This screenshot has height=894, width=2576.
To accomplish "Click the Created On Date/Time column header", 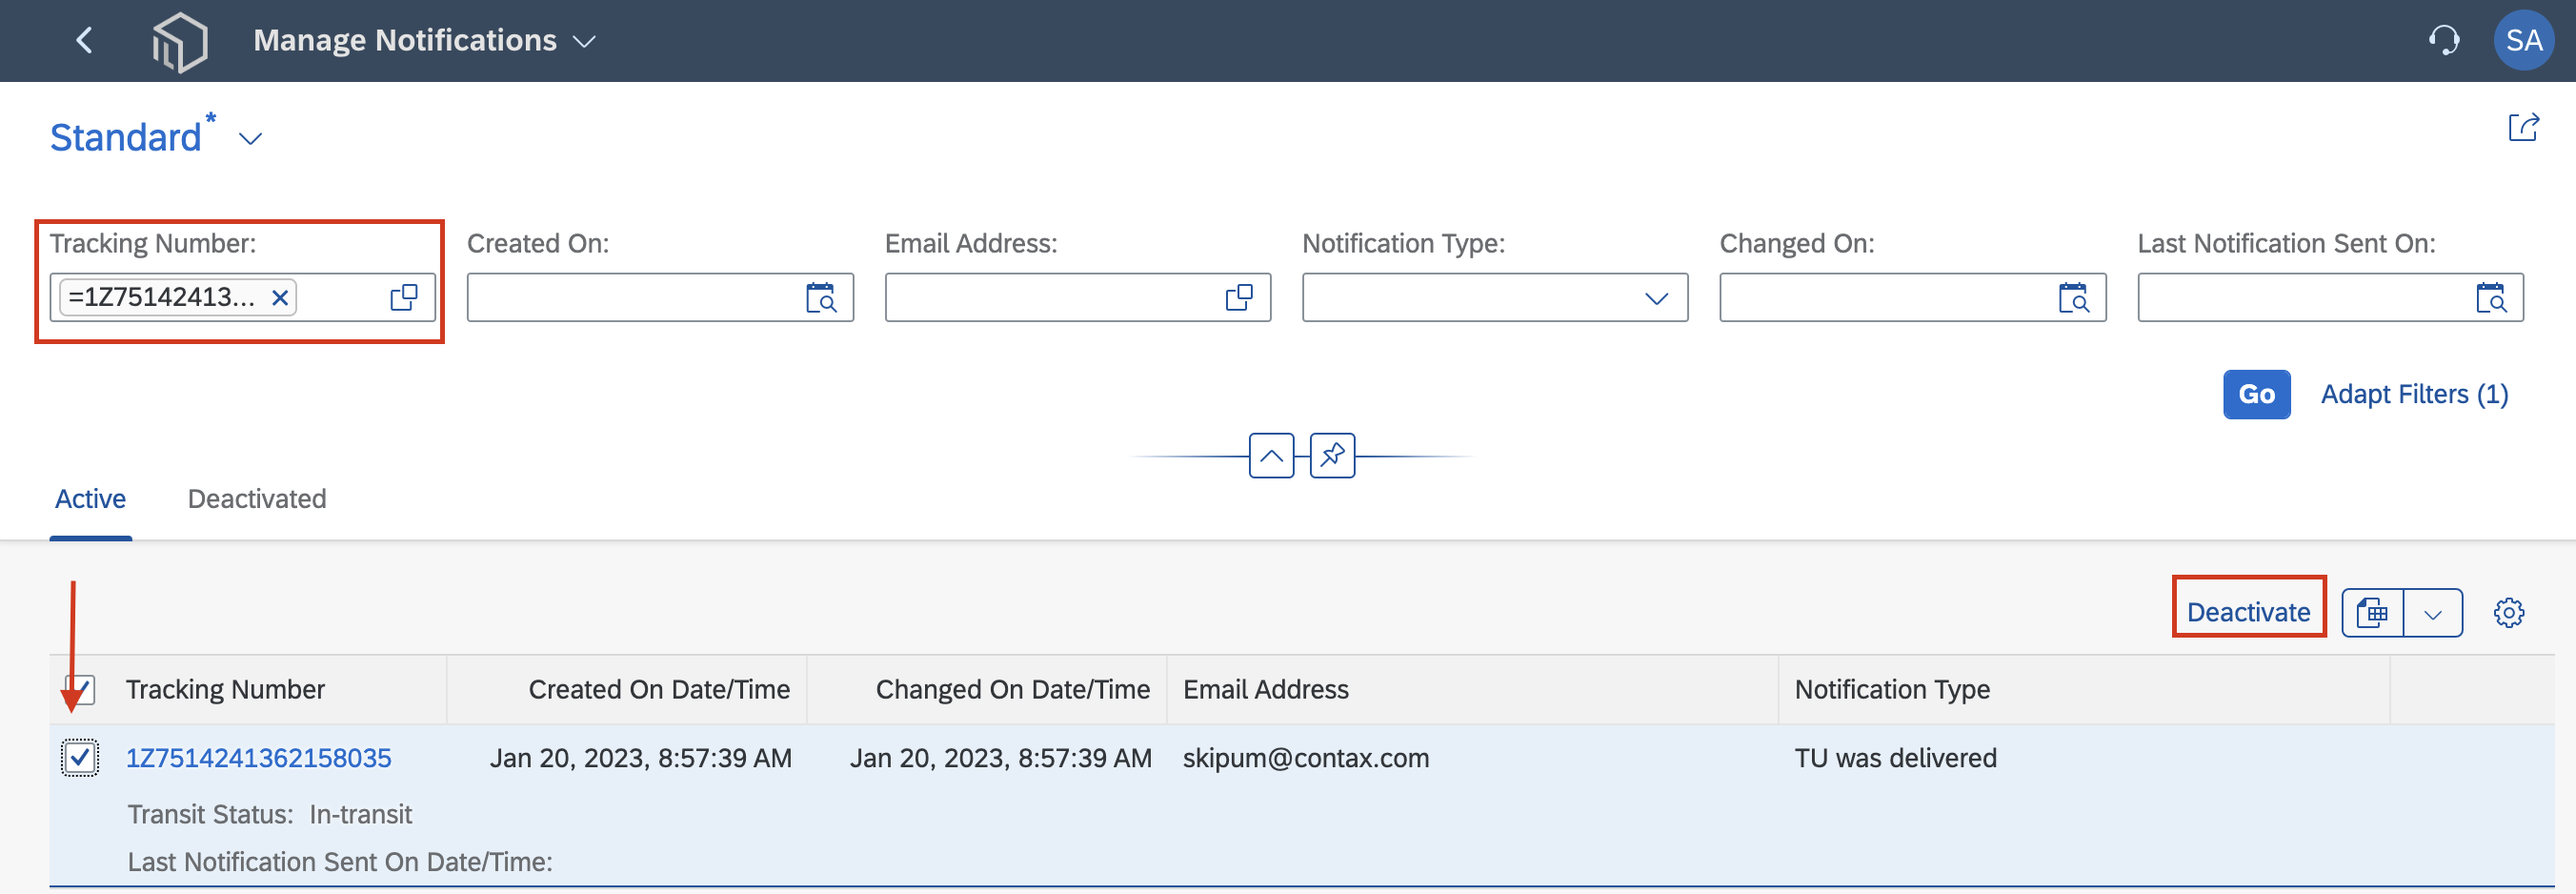I will click(659, 689).
